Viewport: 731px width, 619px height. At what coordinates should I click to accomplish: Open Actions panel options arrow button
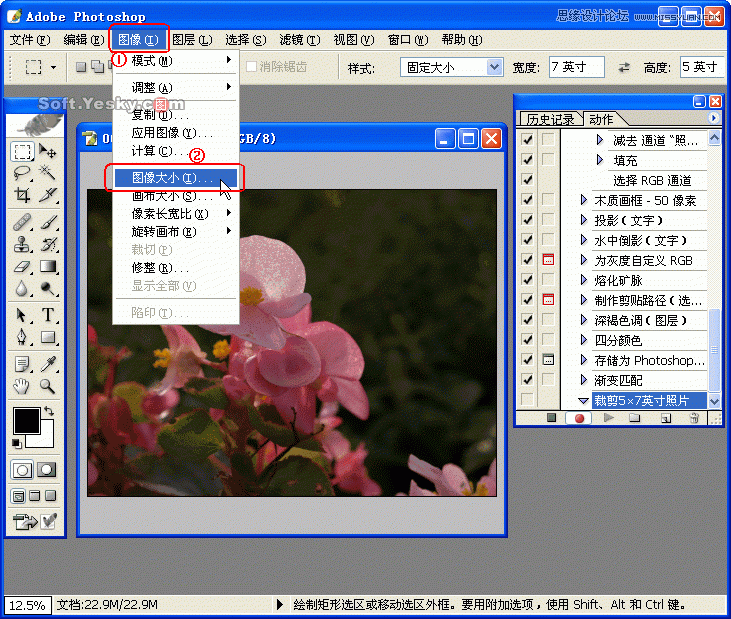[713, 118]
